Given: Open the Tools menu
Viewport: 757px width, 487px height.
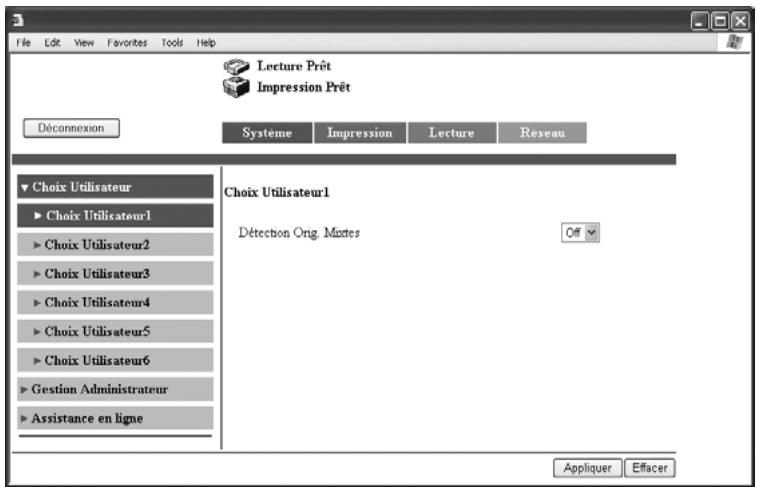Looking at the screenshot, I should point(172,42).
